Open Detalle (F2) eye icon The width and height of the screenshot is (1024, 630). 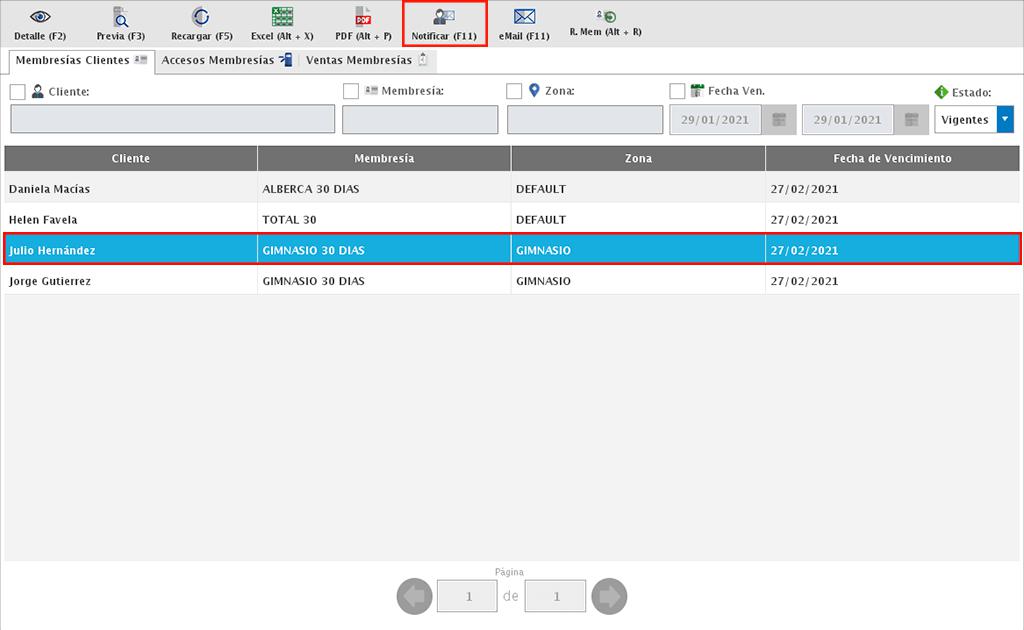tap(40, 18)
